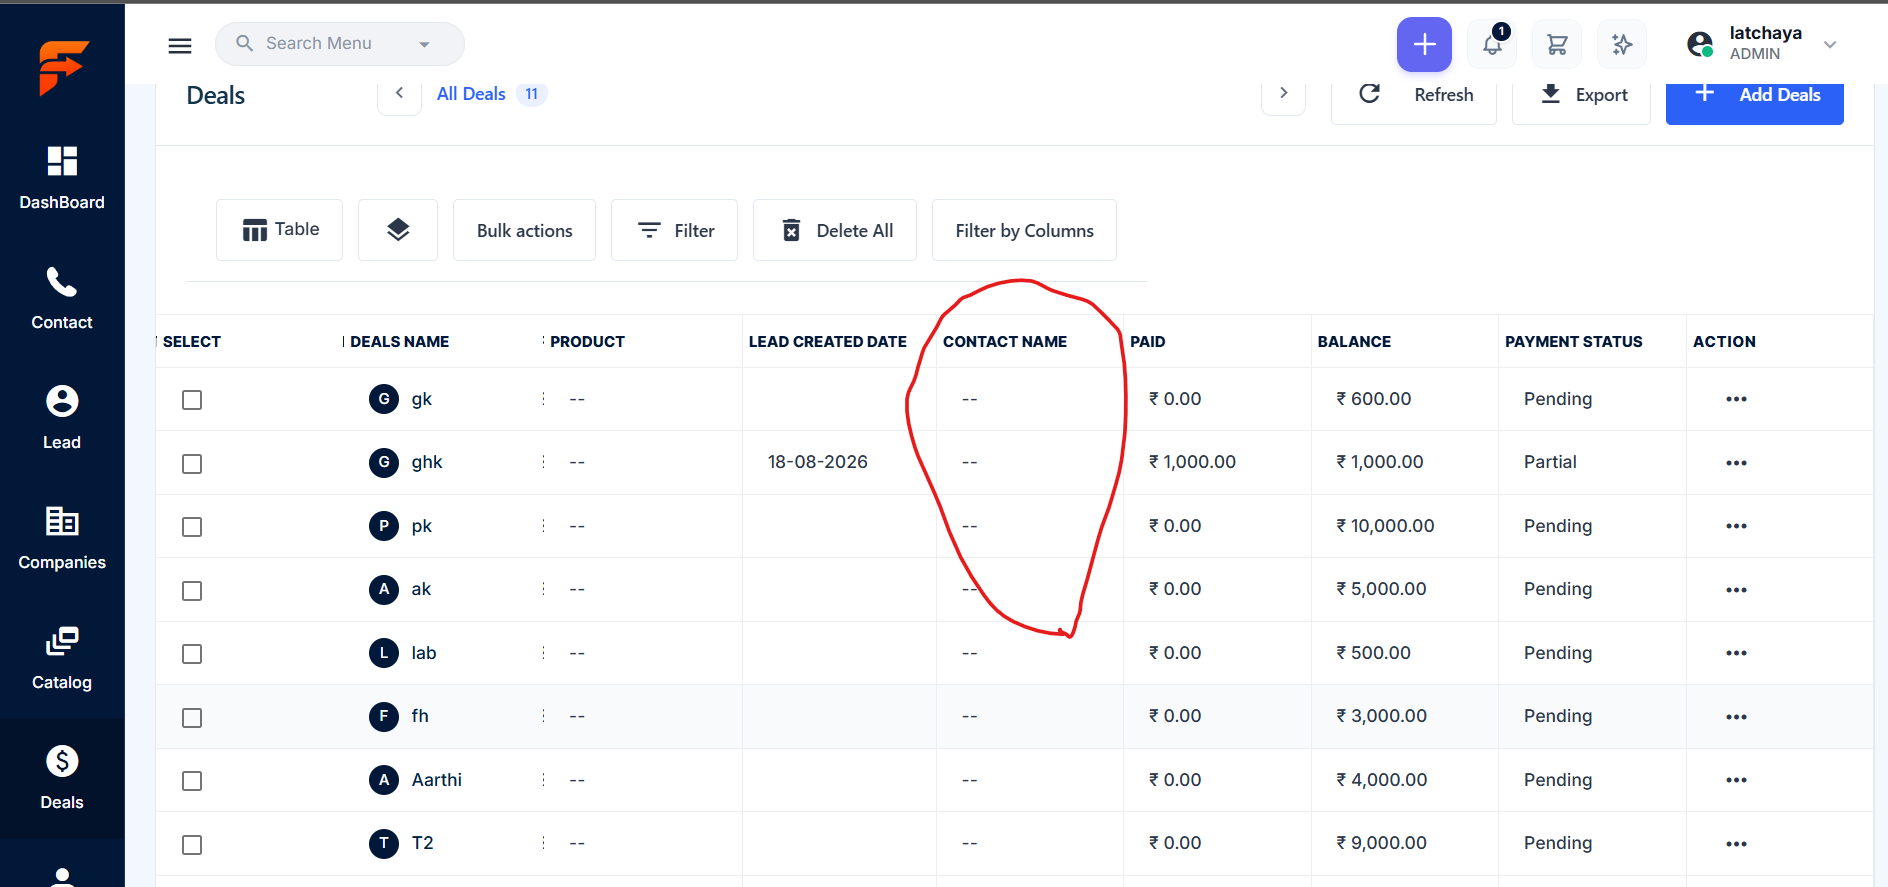
Task: Navigate to Companies in the sidebar
Action: pyautogui.click(x=62, y=539)
